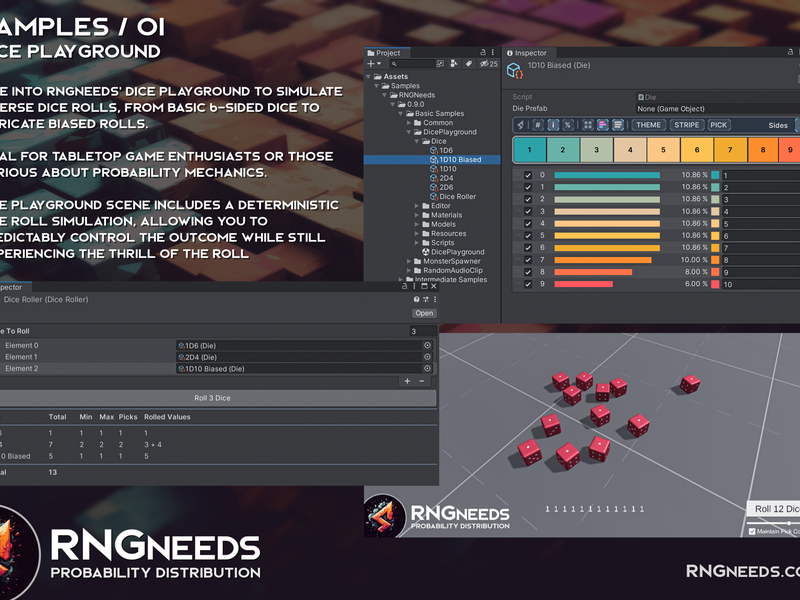Collapse the Assets folder arrow

pyautogui.click(x=368, y=77)
